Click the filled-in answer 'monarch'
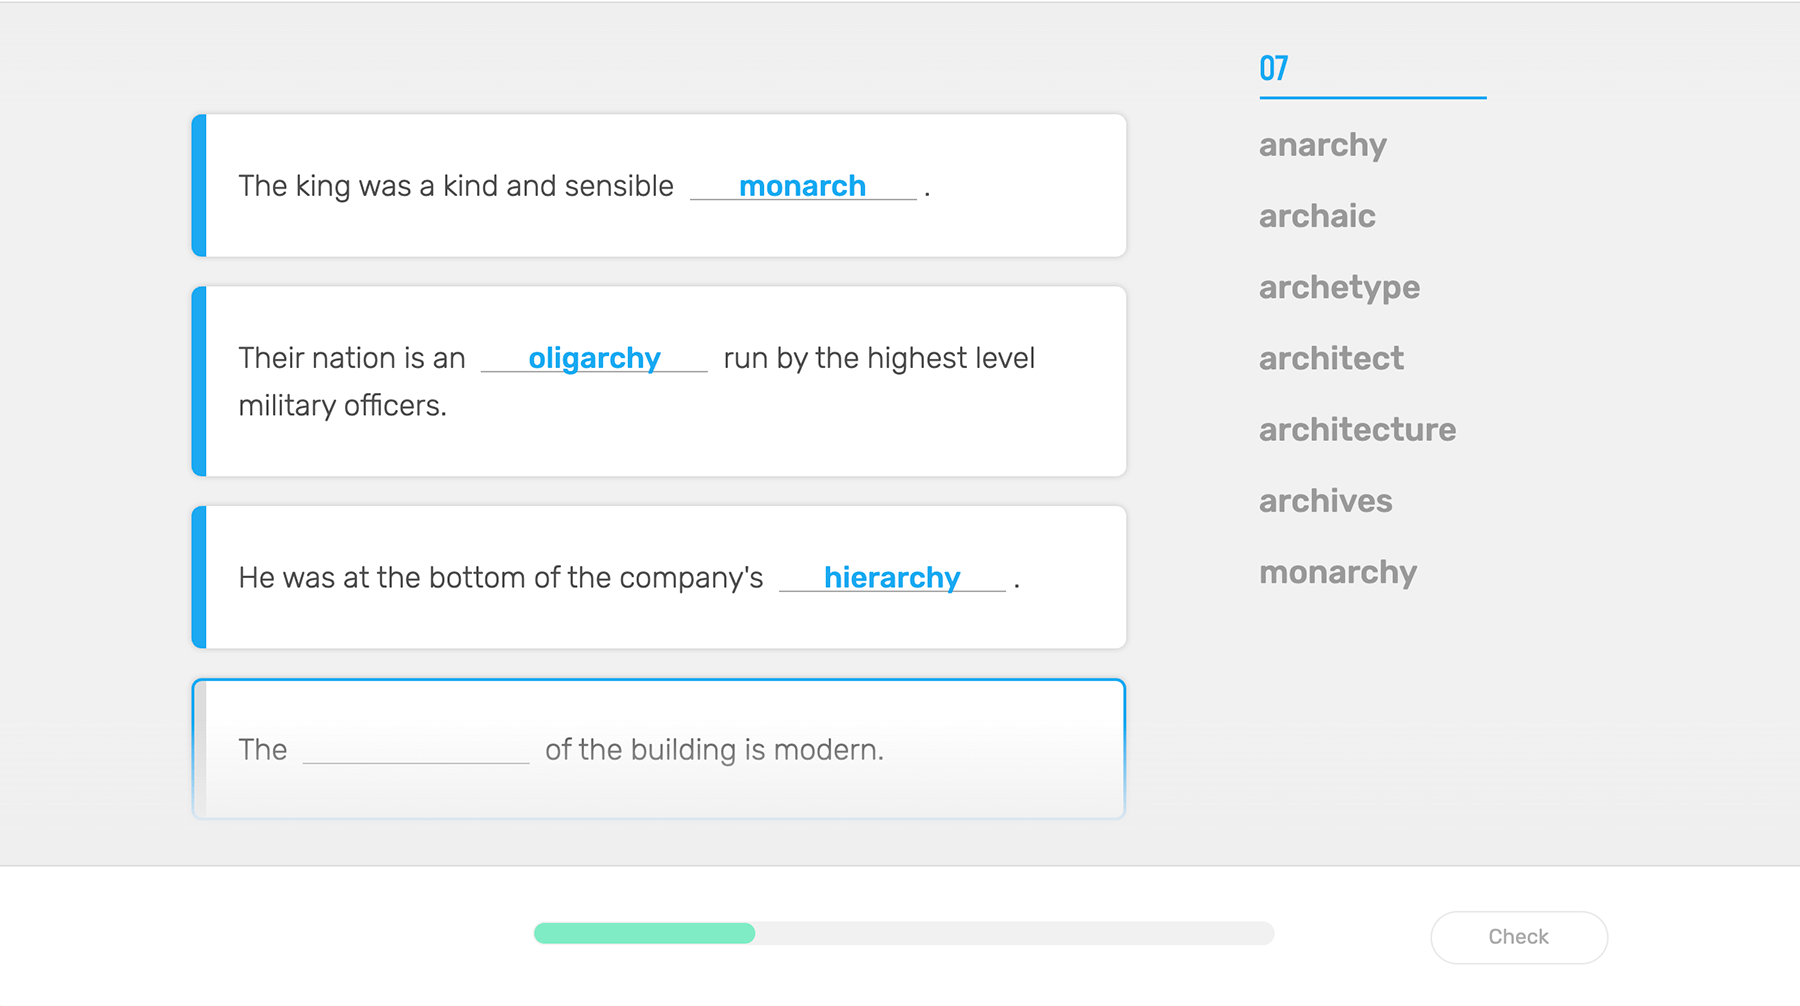This screenshot has width=1800, height=1006. [802, 186]
